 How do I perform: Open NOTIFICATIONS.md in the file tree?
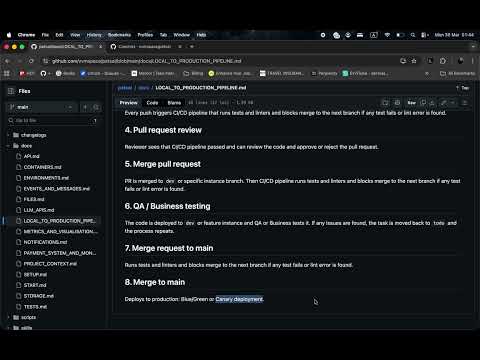pos(45,242)
